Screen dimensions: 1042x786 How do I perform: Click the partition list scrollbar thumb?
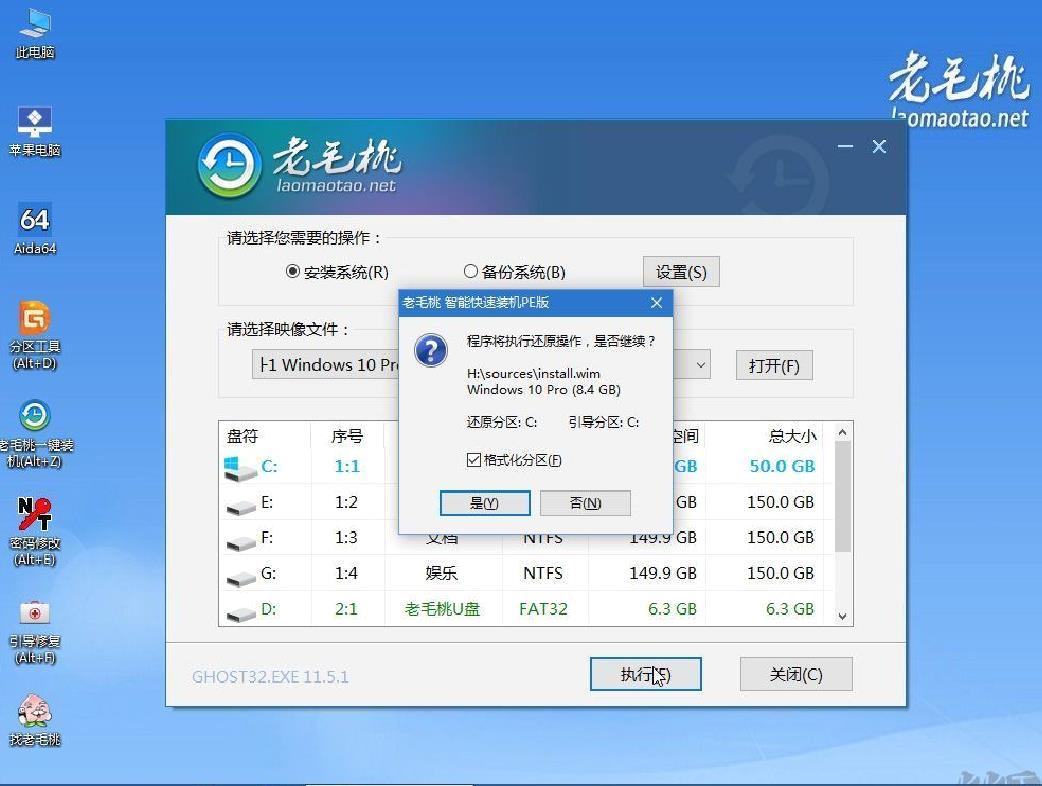point(843,497)
